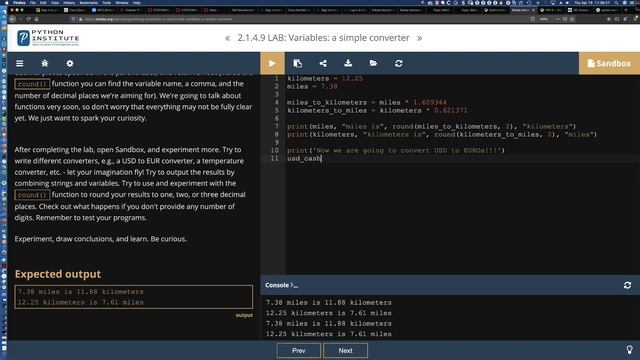The width and height of the screenshot is (640, 360).
Task: Click the browser reload button
Action: click(x=29, y=19)
